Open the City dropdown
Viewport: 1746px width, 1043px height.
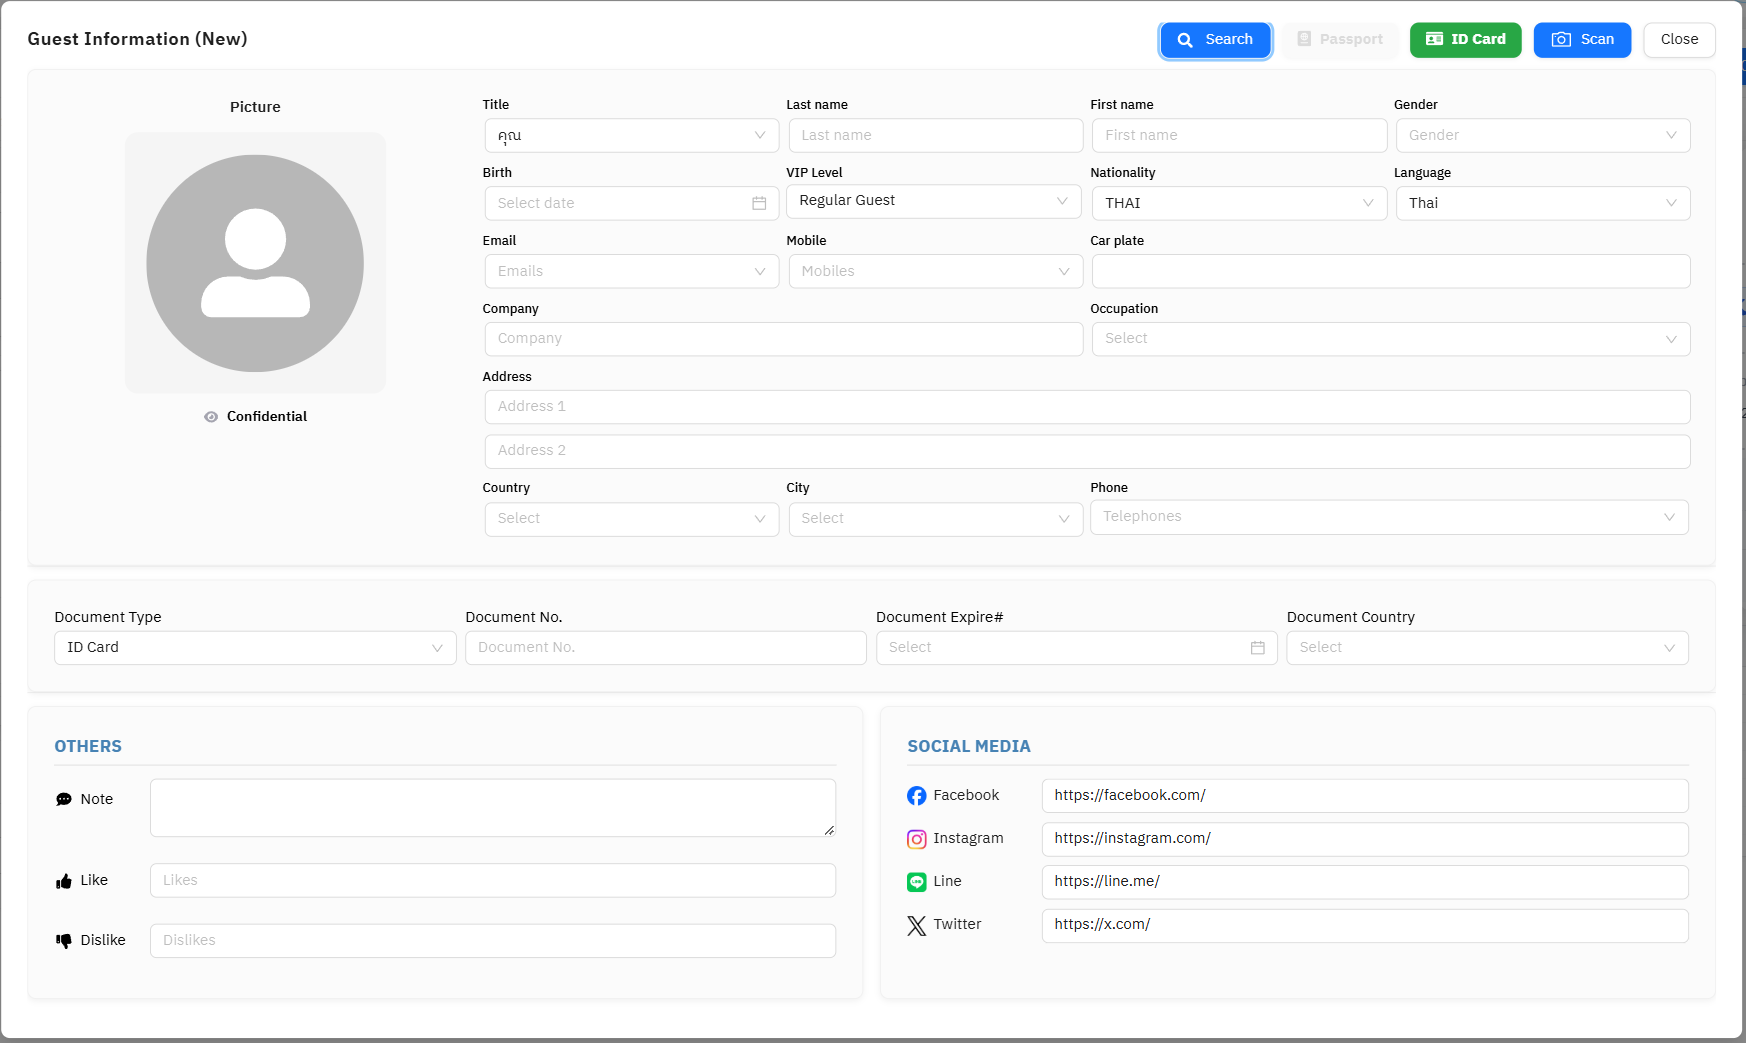tap(935, 519)
